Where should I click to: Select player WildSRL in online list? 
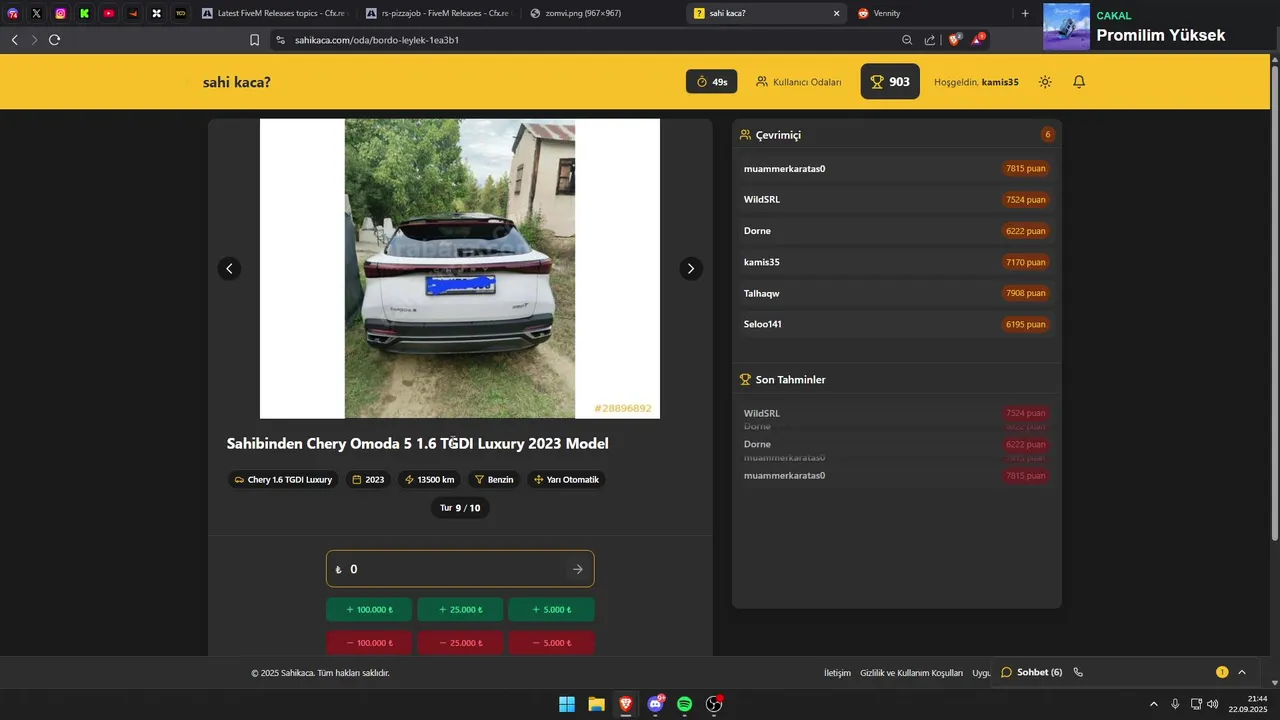(x=897, y=199)
